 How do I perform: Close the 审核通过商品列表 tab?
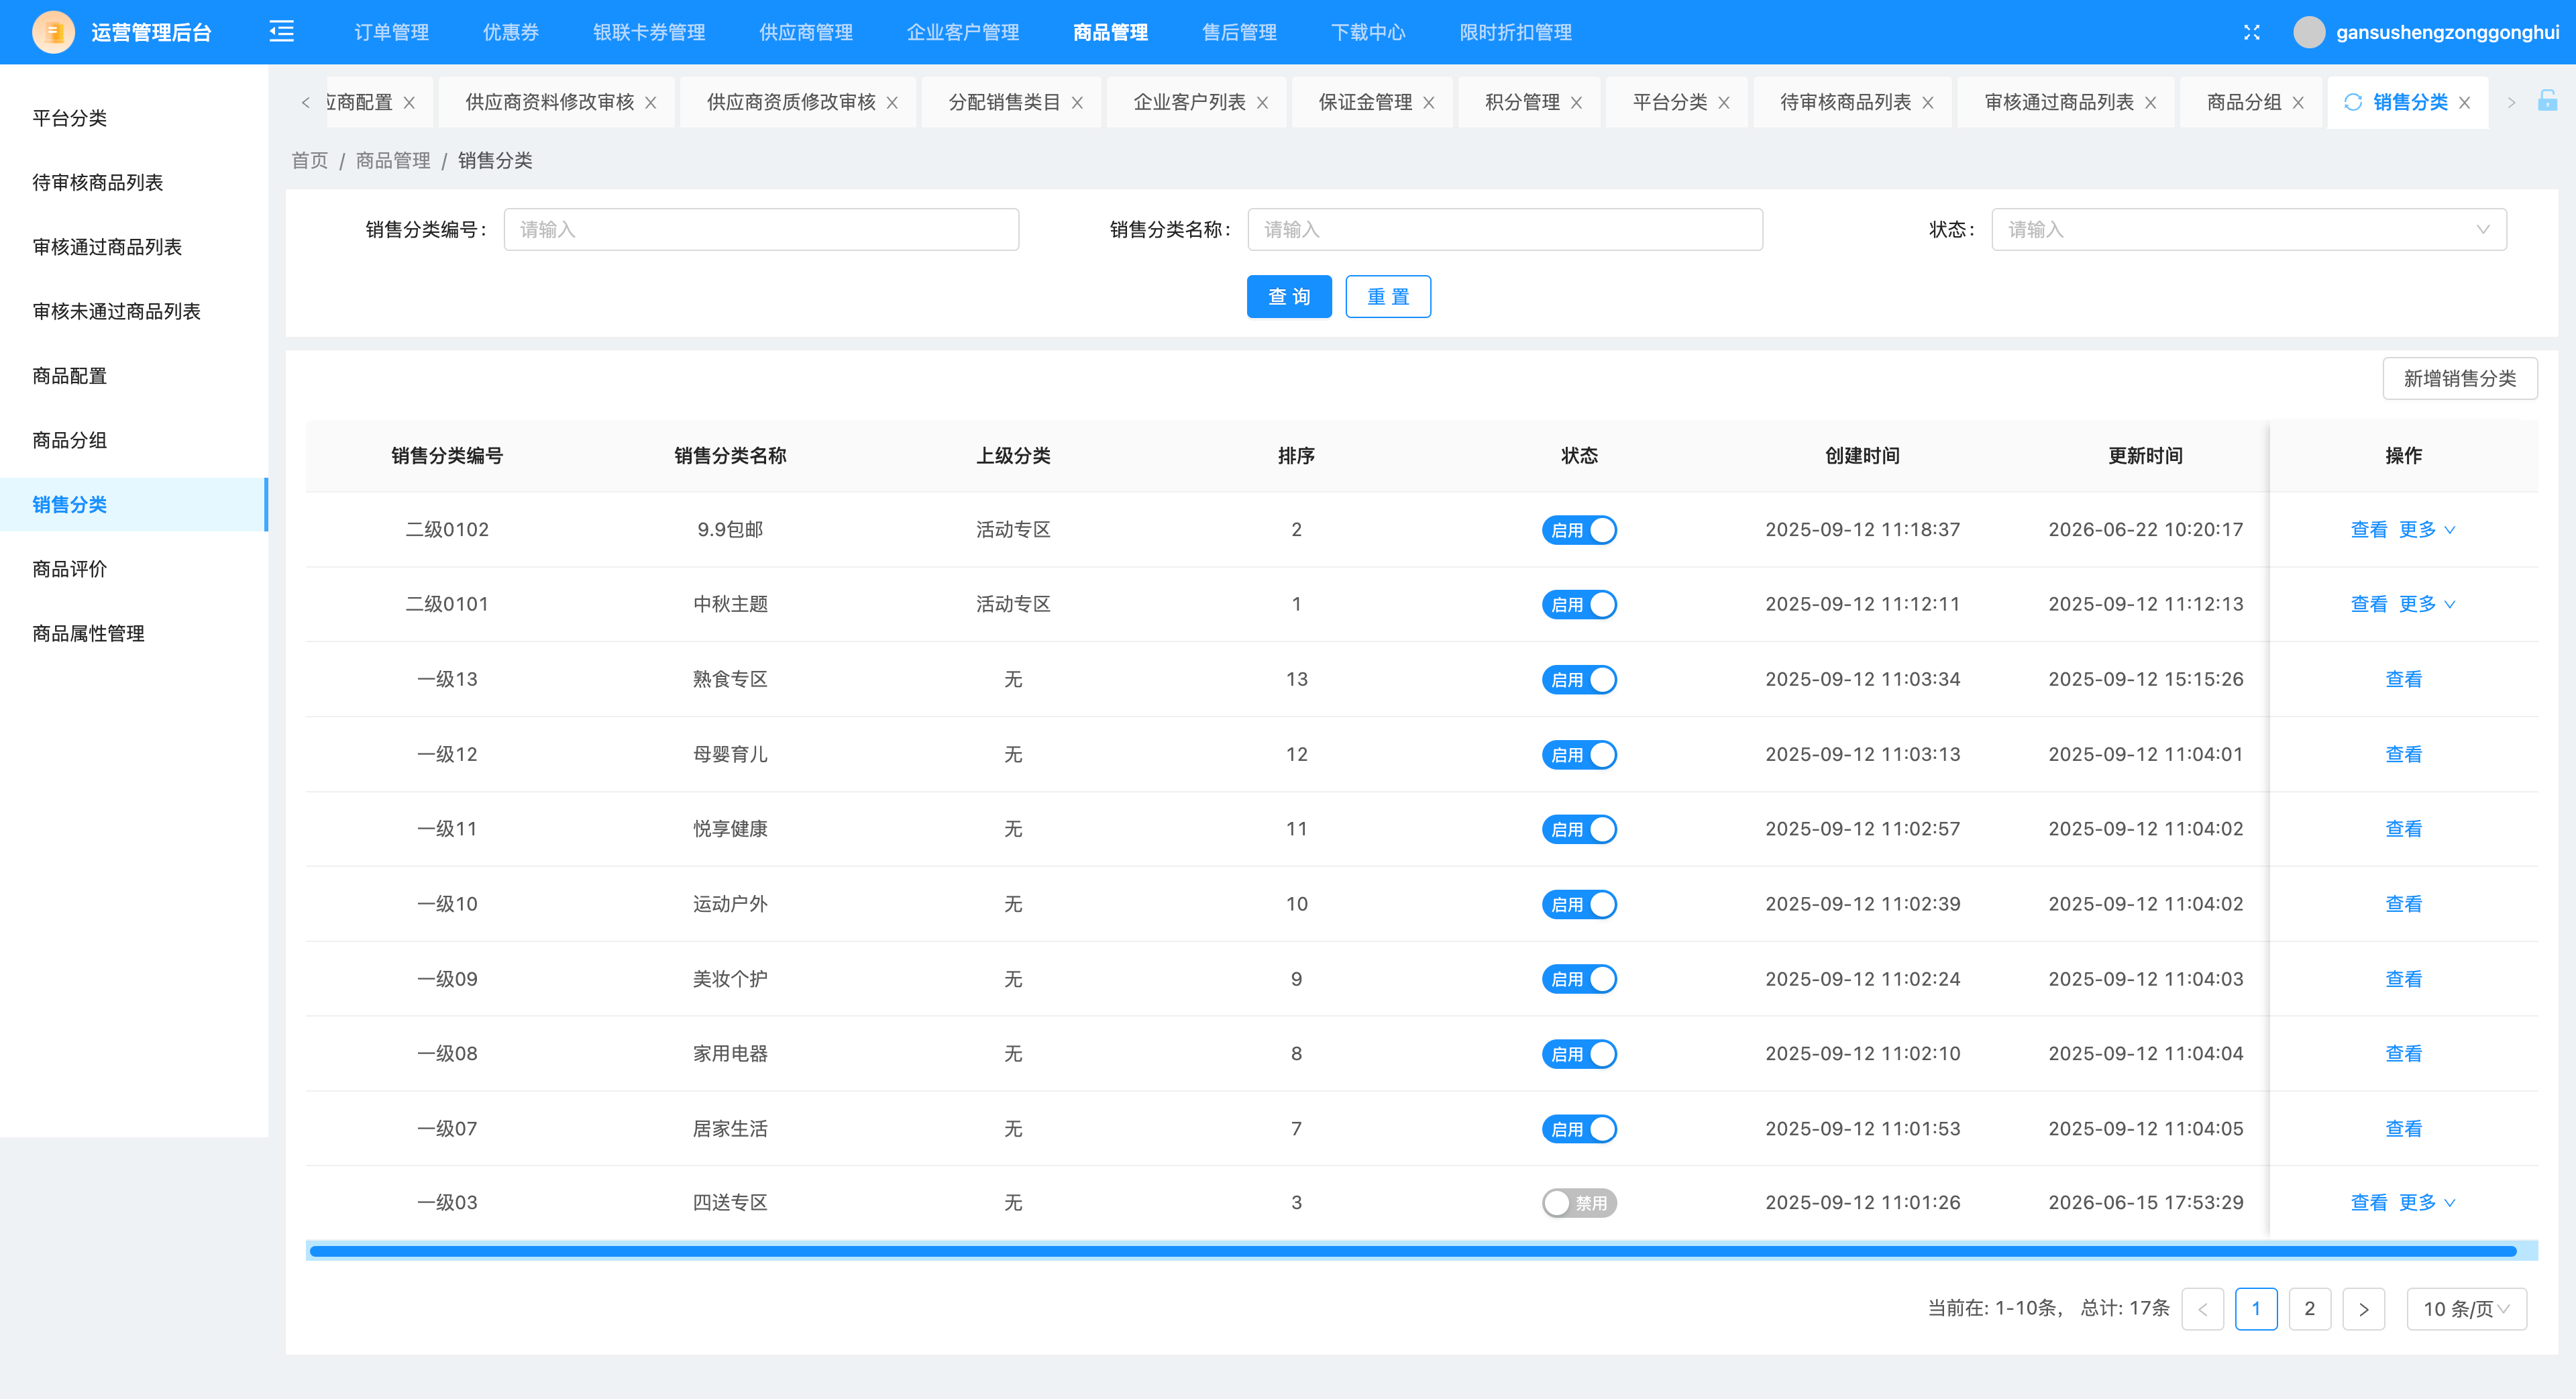point(2150,103)
